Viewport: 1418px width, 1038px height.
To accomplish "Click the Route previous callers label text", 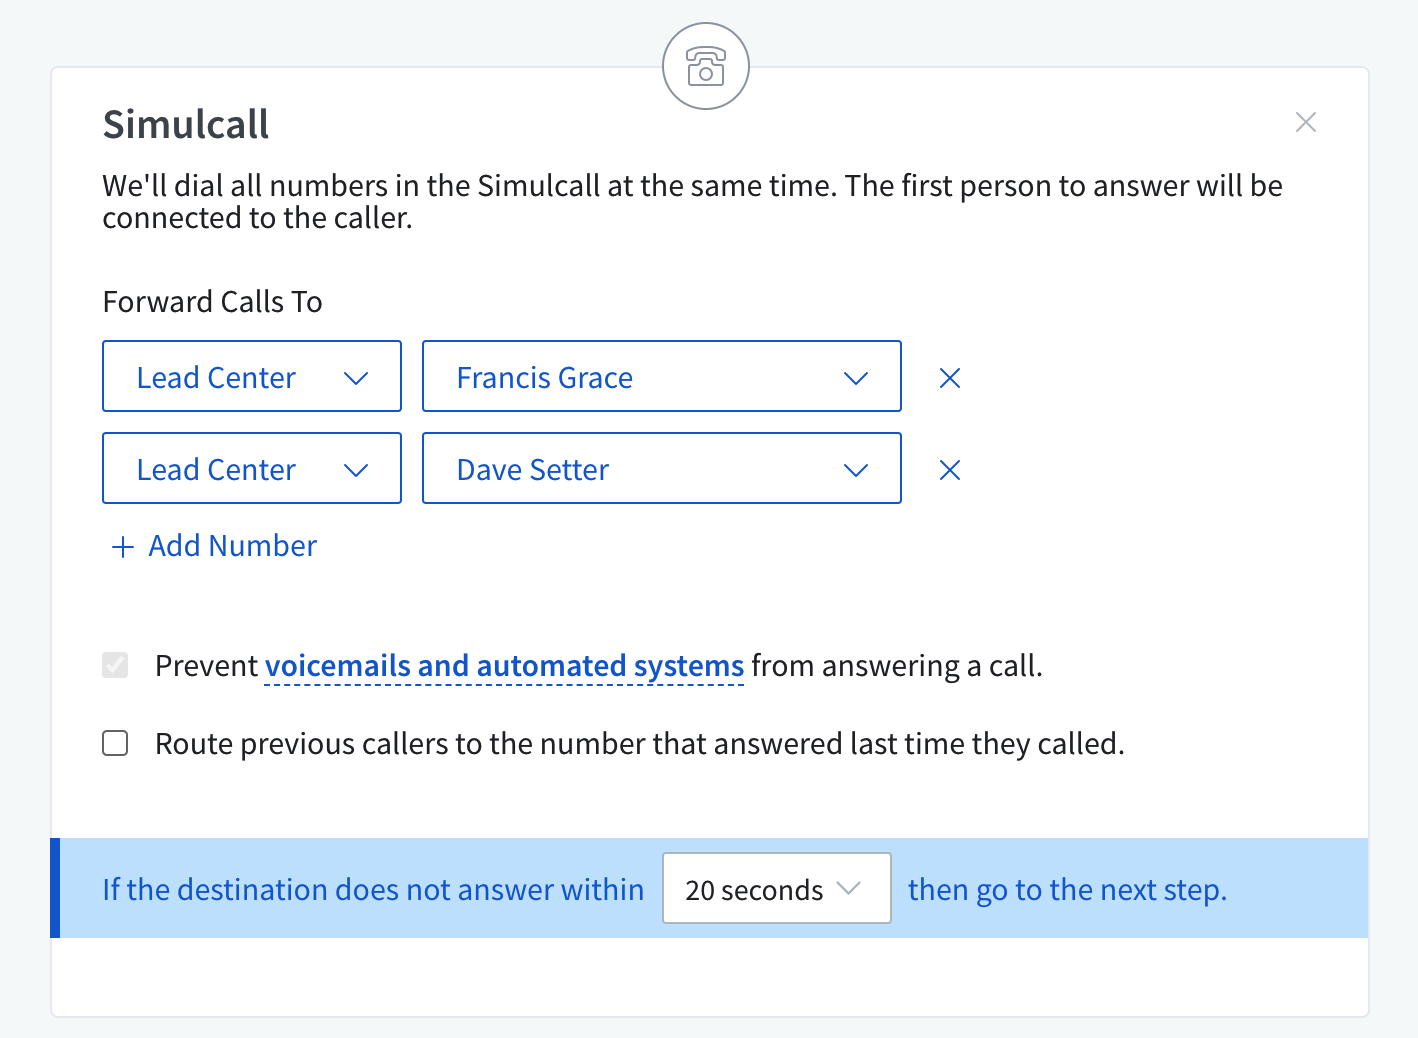I will (640, 744).
